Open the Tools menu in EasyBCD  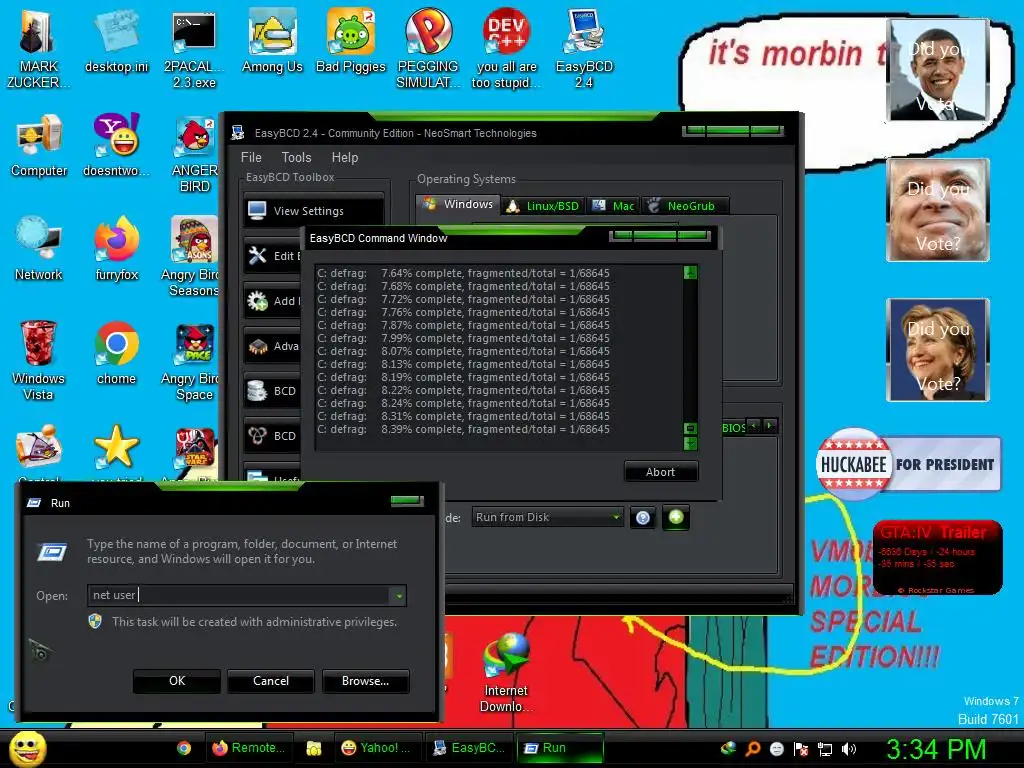[x=296, y=157]
